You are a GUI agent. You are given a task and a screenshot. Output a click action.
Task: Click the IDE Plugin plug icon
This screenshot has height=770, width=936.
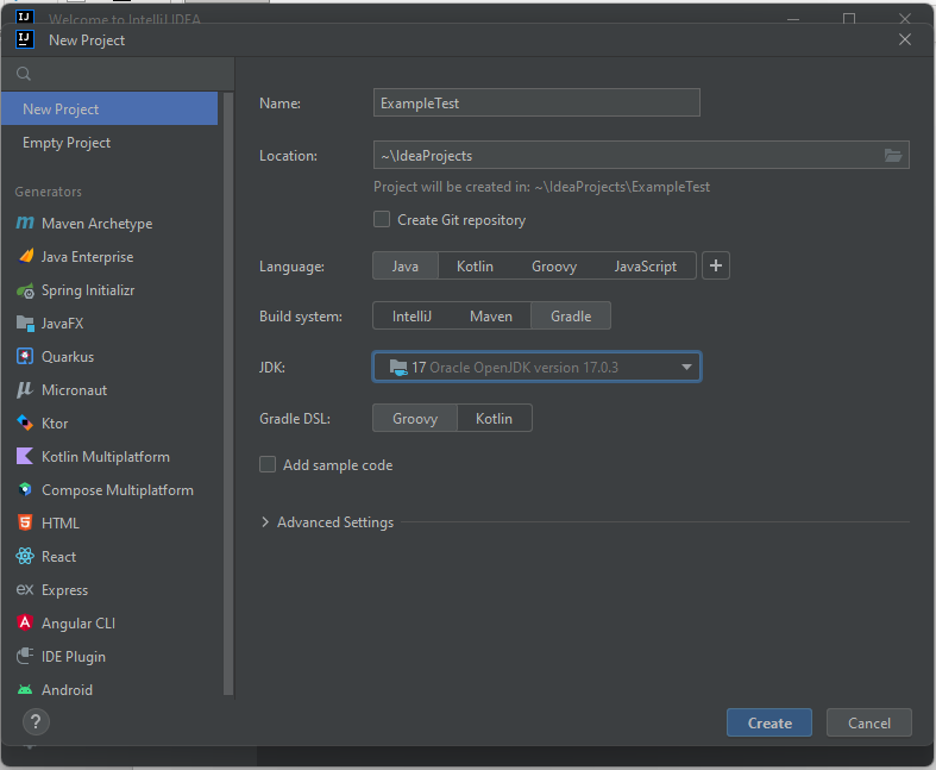tap(25, 656)
